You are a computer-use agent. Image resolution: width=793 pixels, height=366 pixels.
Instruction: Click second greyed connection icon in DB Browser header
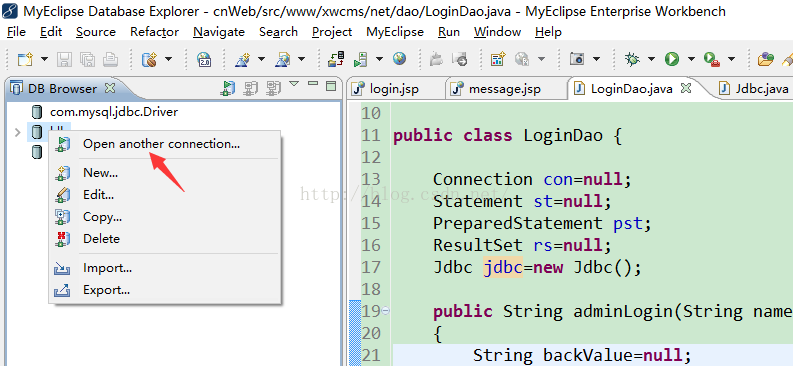[x=274, y=88]
